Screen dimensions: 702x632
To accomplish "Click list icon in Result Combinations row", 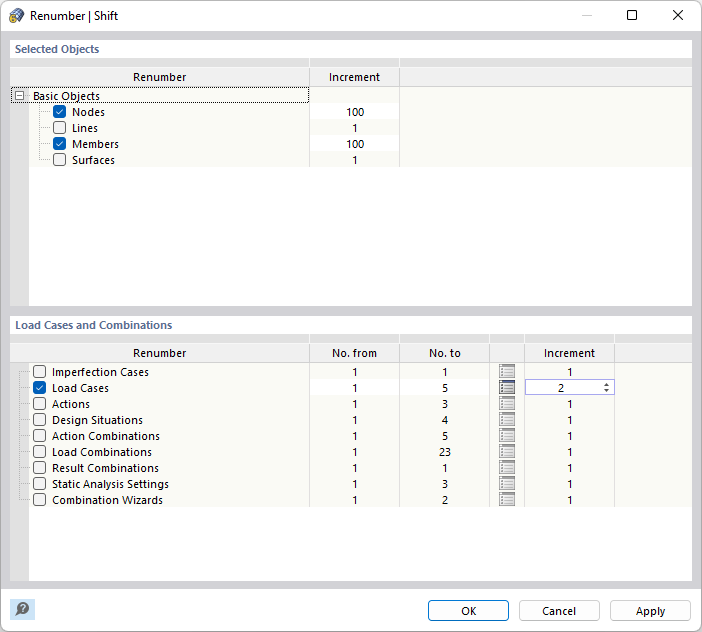I will 507,468.
